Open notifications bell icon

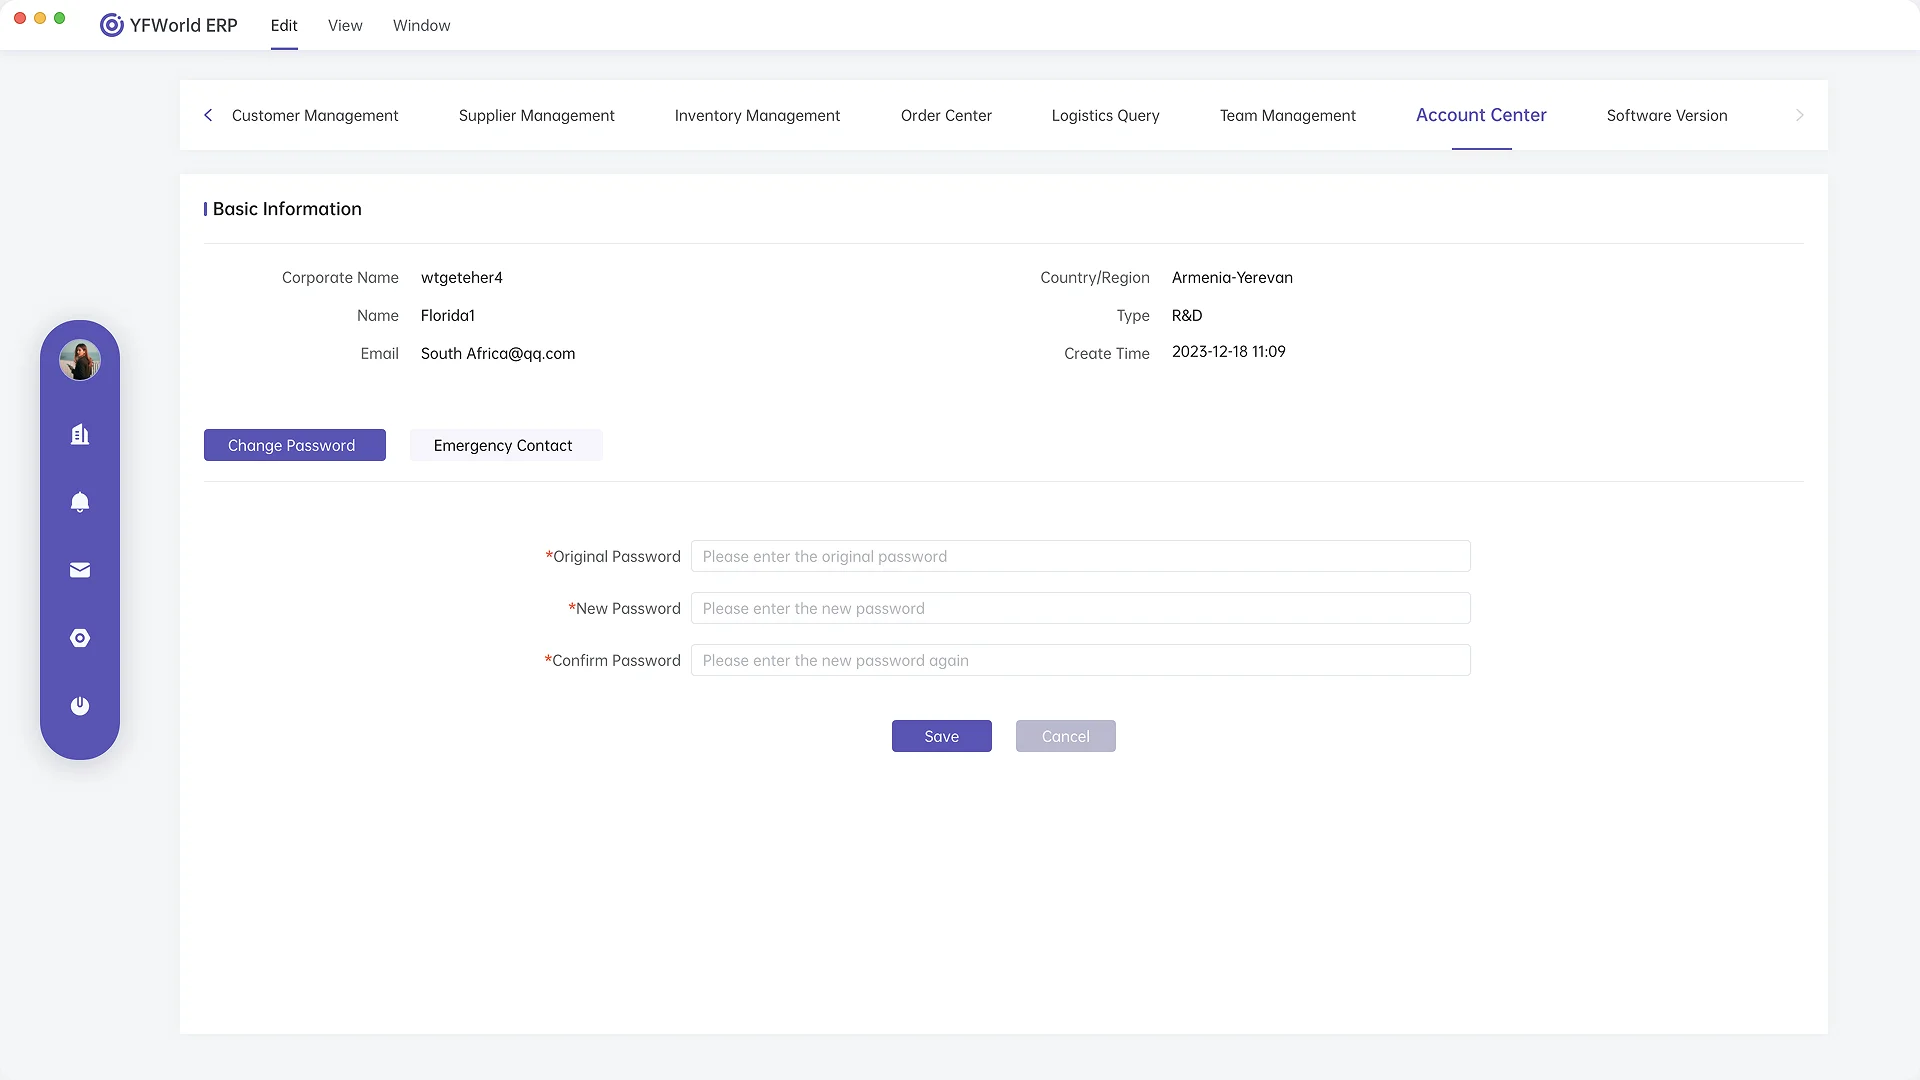(x=80, y=502)
